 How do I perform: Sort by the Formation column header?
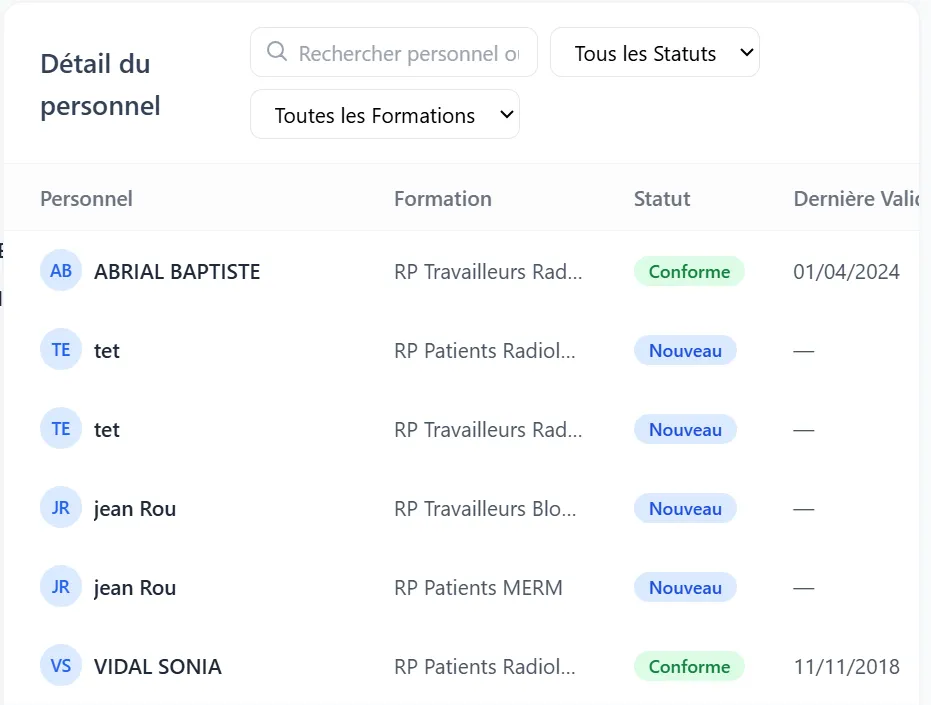coord(443,198)
